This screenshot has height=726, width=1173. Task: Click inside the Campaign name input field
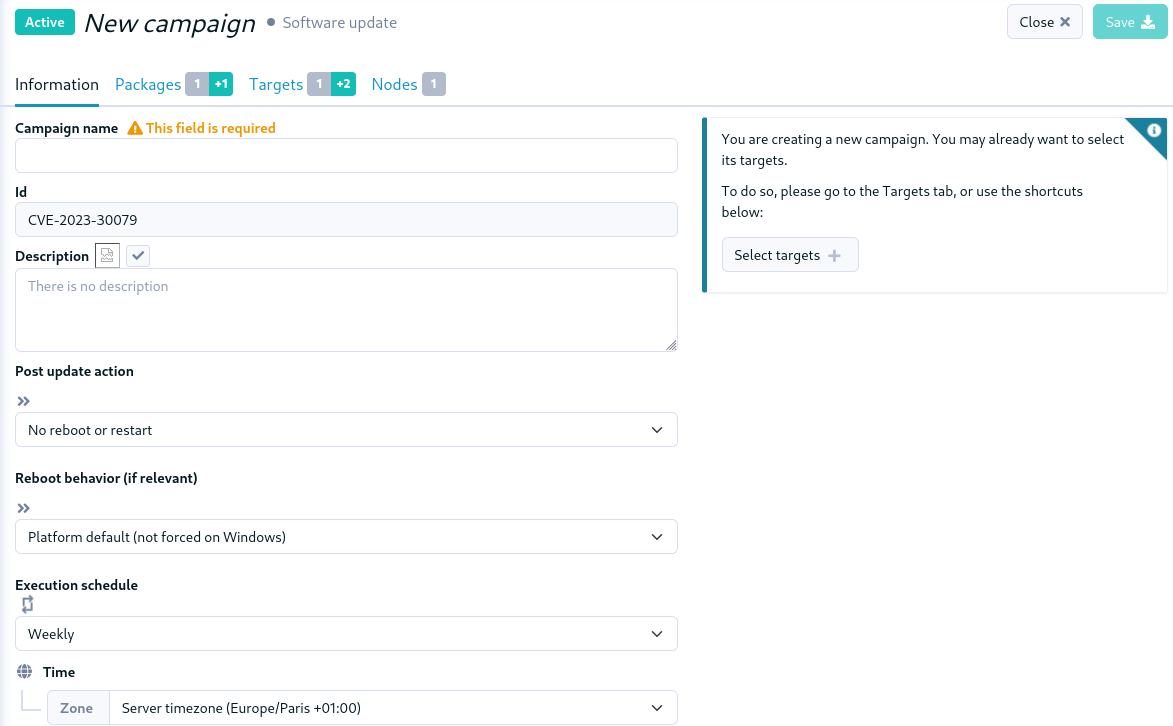[x=346, y=155]
